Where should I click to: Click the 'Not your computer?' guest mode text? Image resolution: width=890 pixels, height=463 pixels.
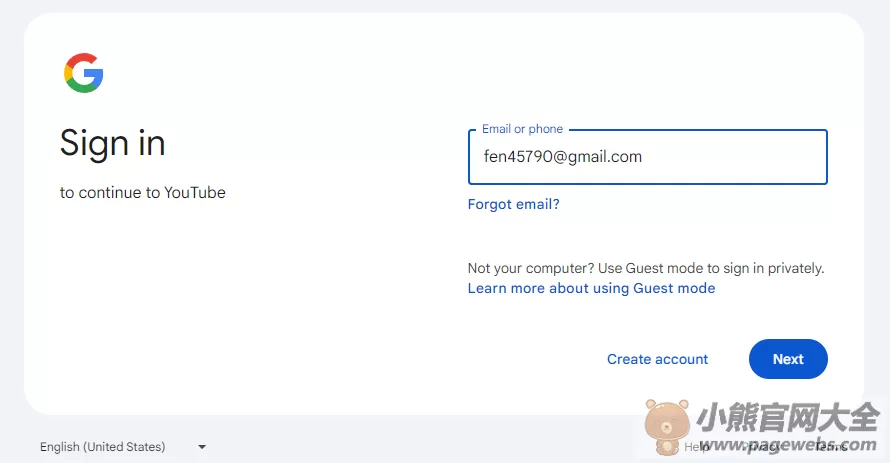point(646,268)
